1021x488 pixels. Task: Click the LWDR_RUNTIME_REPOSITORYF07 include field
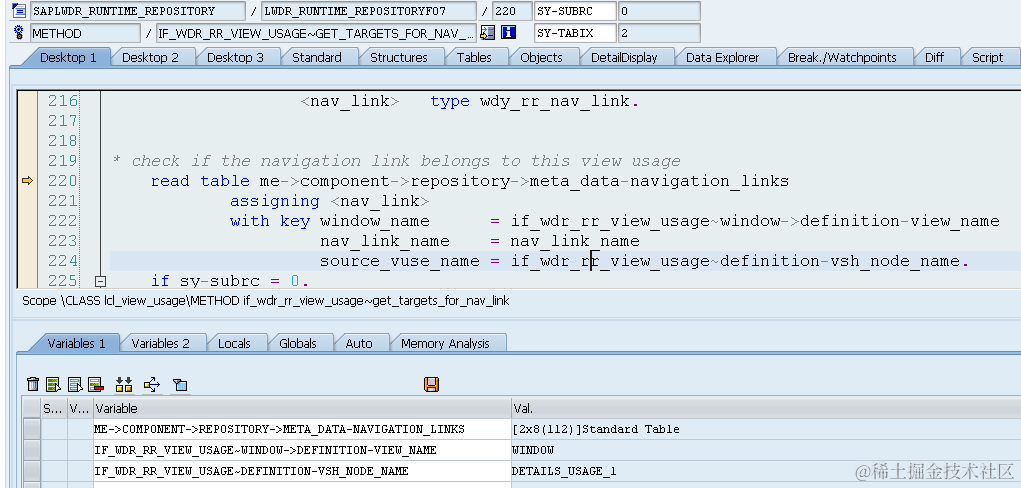369,11
